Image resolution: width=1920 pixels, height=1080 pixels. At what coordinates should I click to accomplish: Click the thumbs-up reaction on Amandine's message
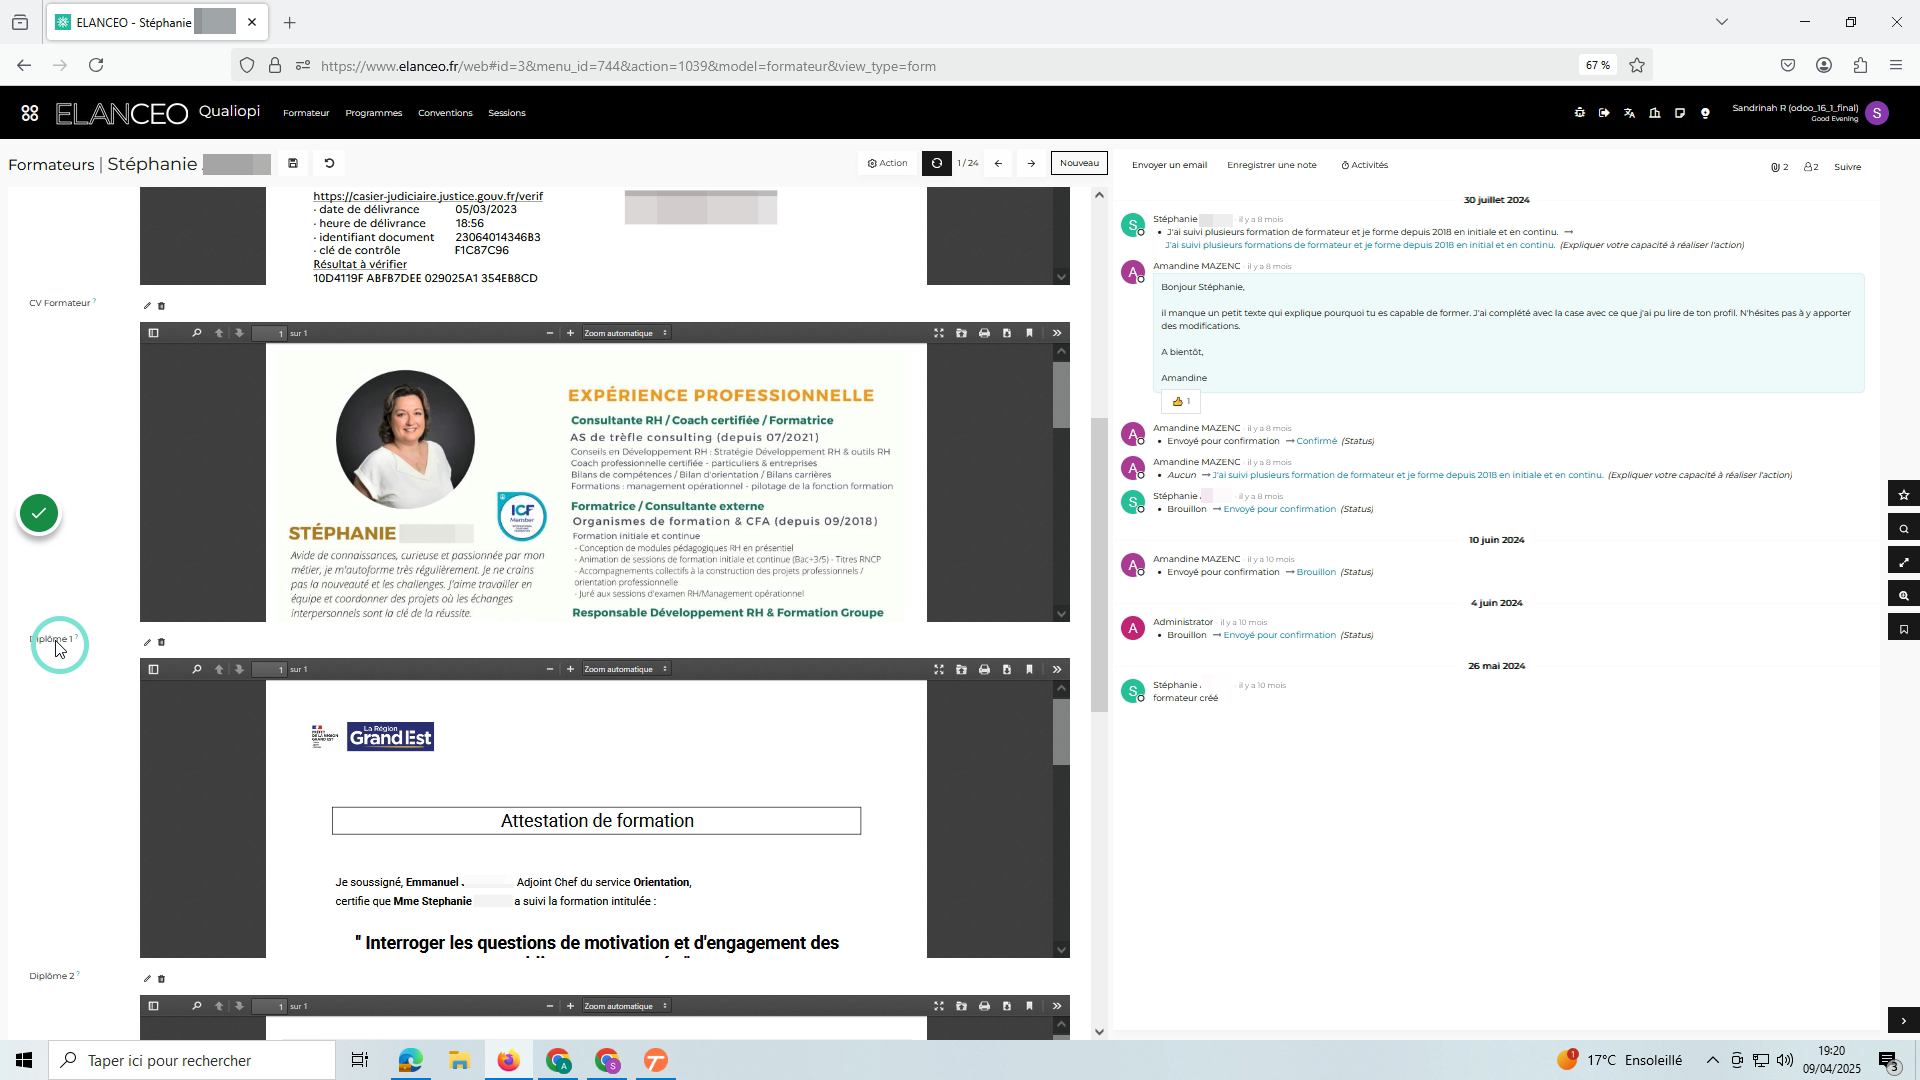click(x=1181, y=402)
